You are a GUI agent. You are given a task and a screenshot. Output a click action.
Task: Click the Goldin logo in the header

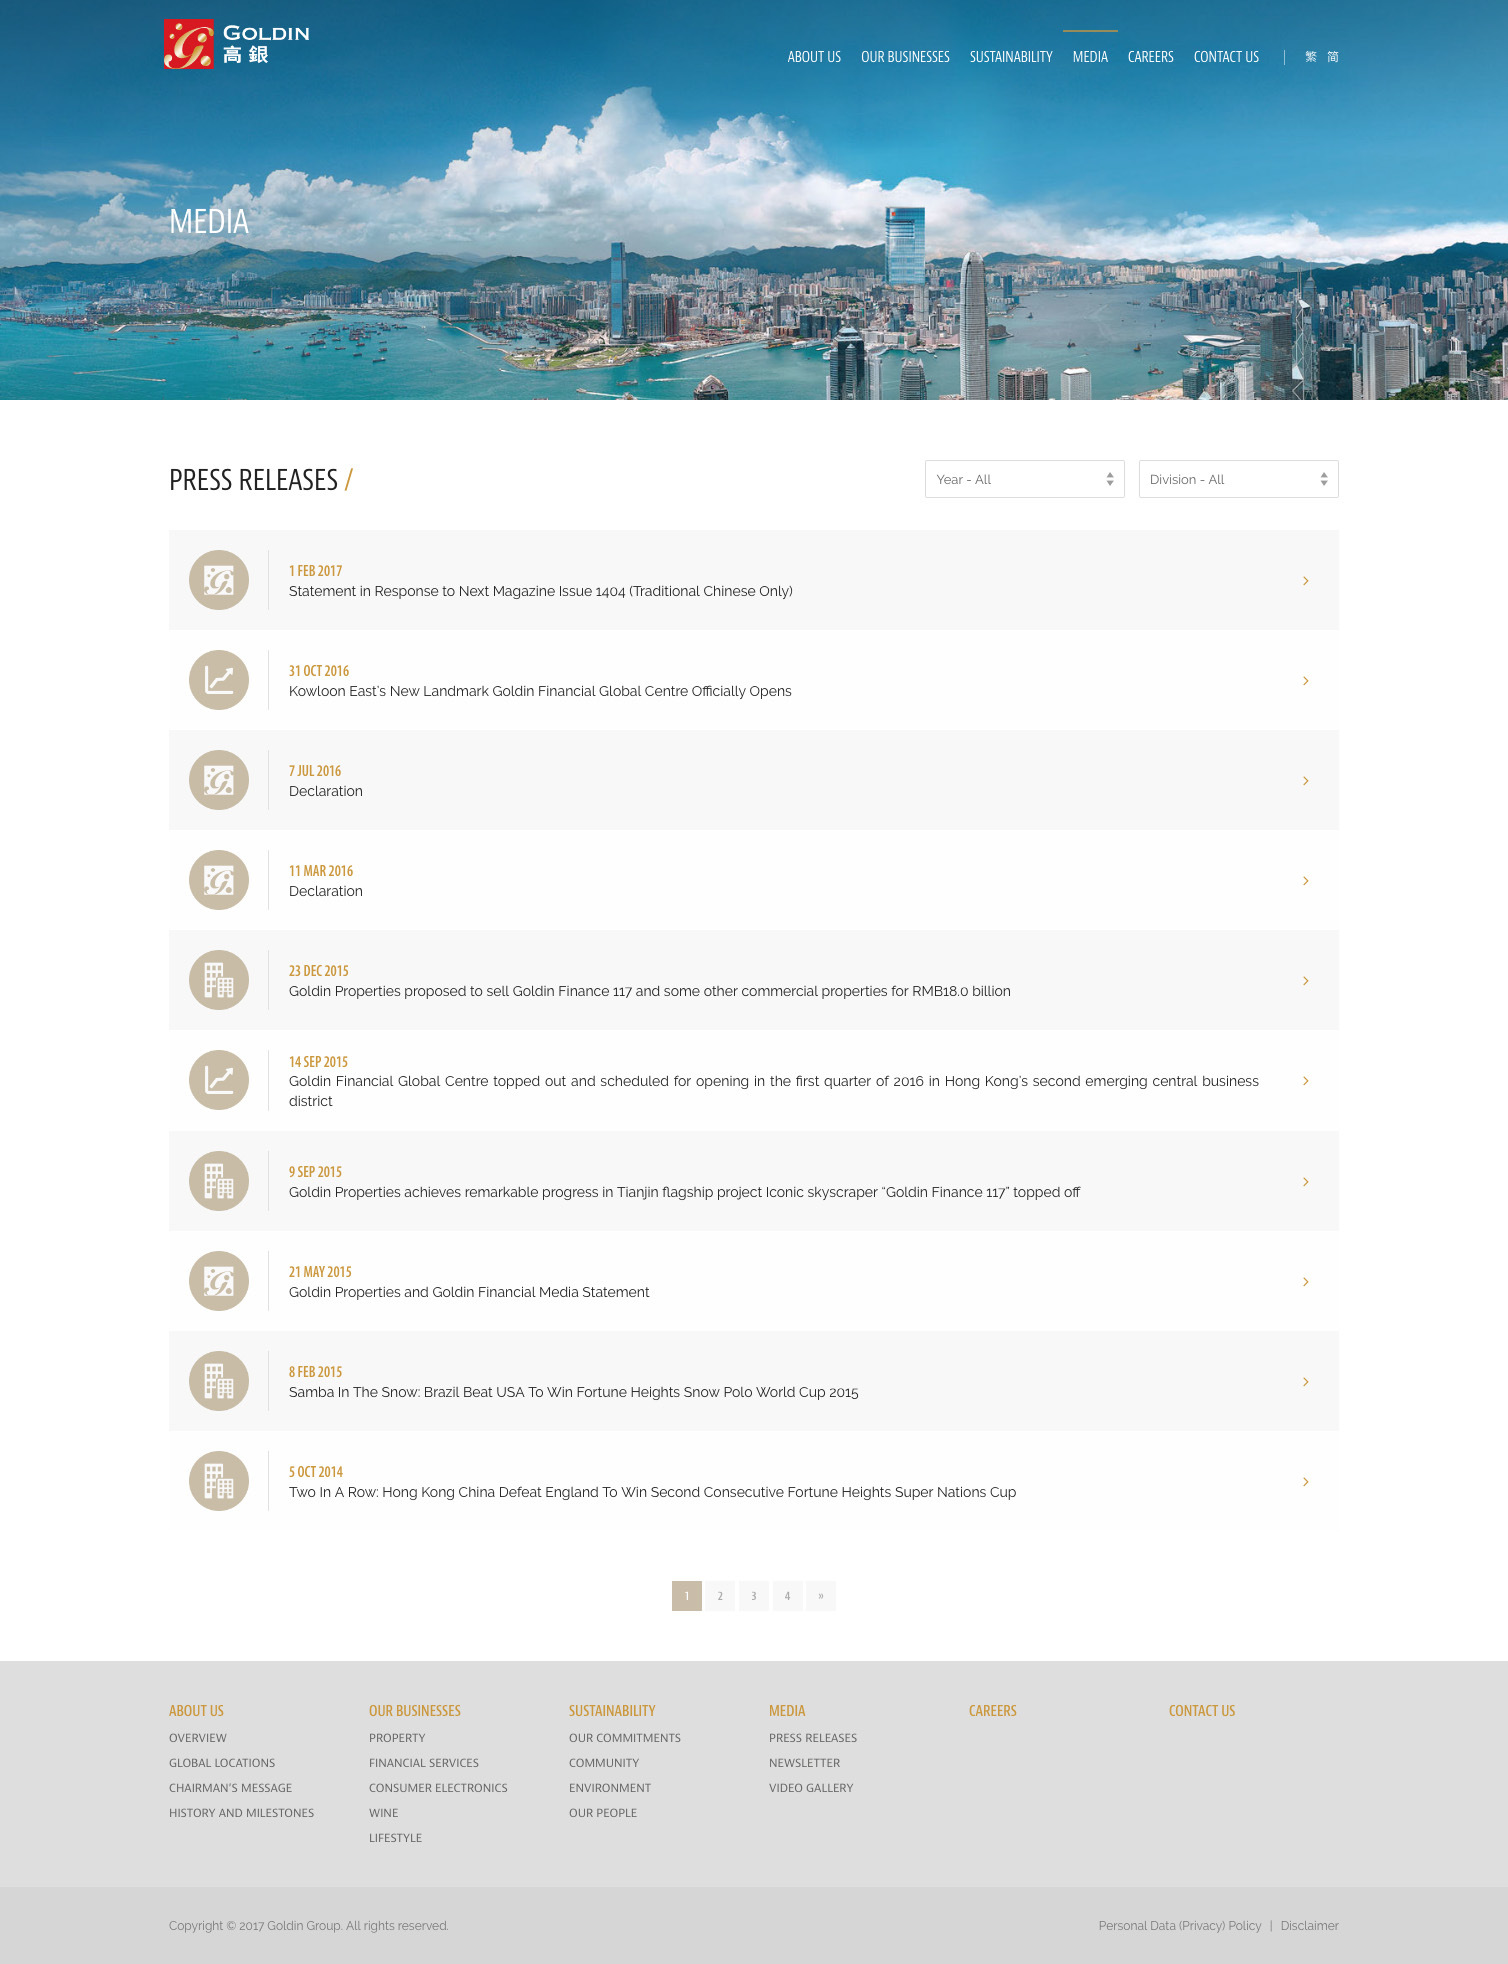(x=237, y=45)
